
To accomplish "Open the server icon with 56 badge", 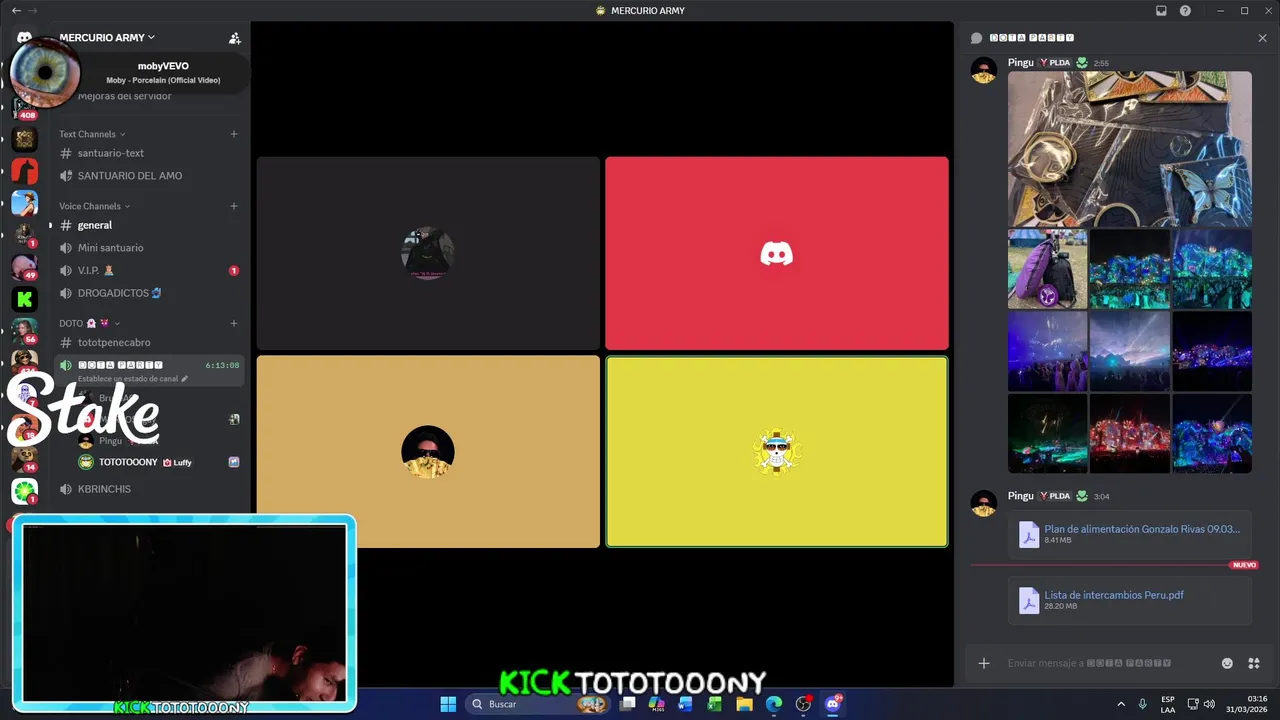I will pos(25,330).
